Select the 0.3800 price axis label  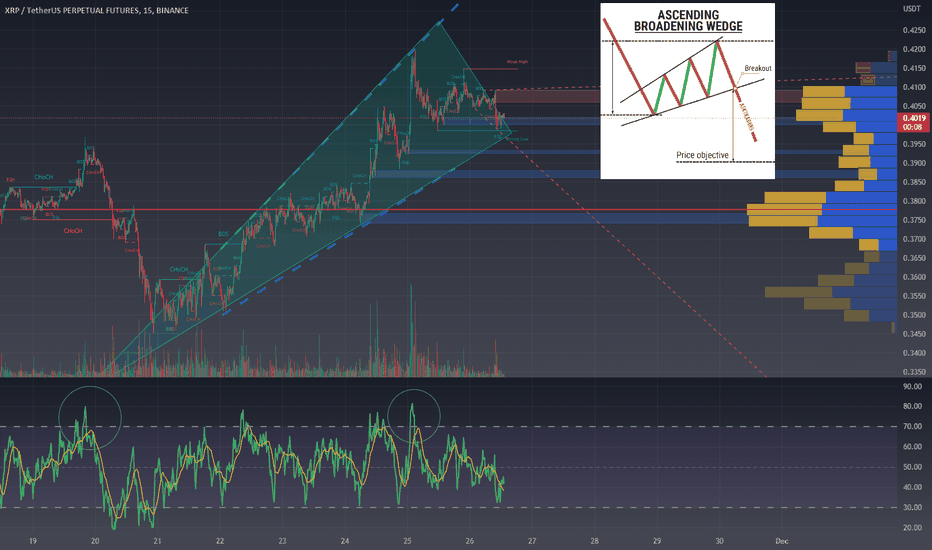coord(914,201)
